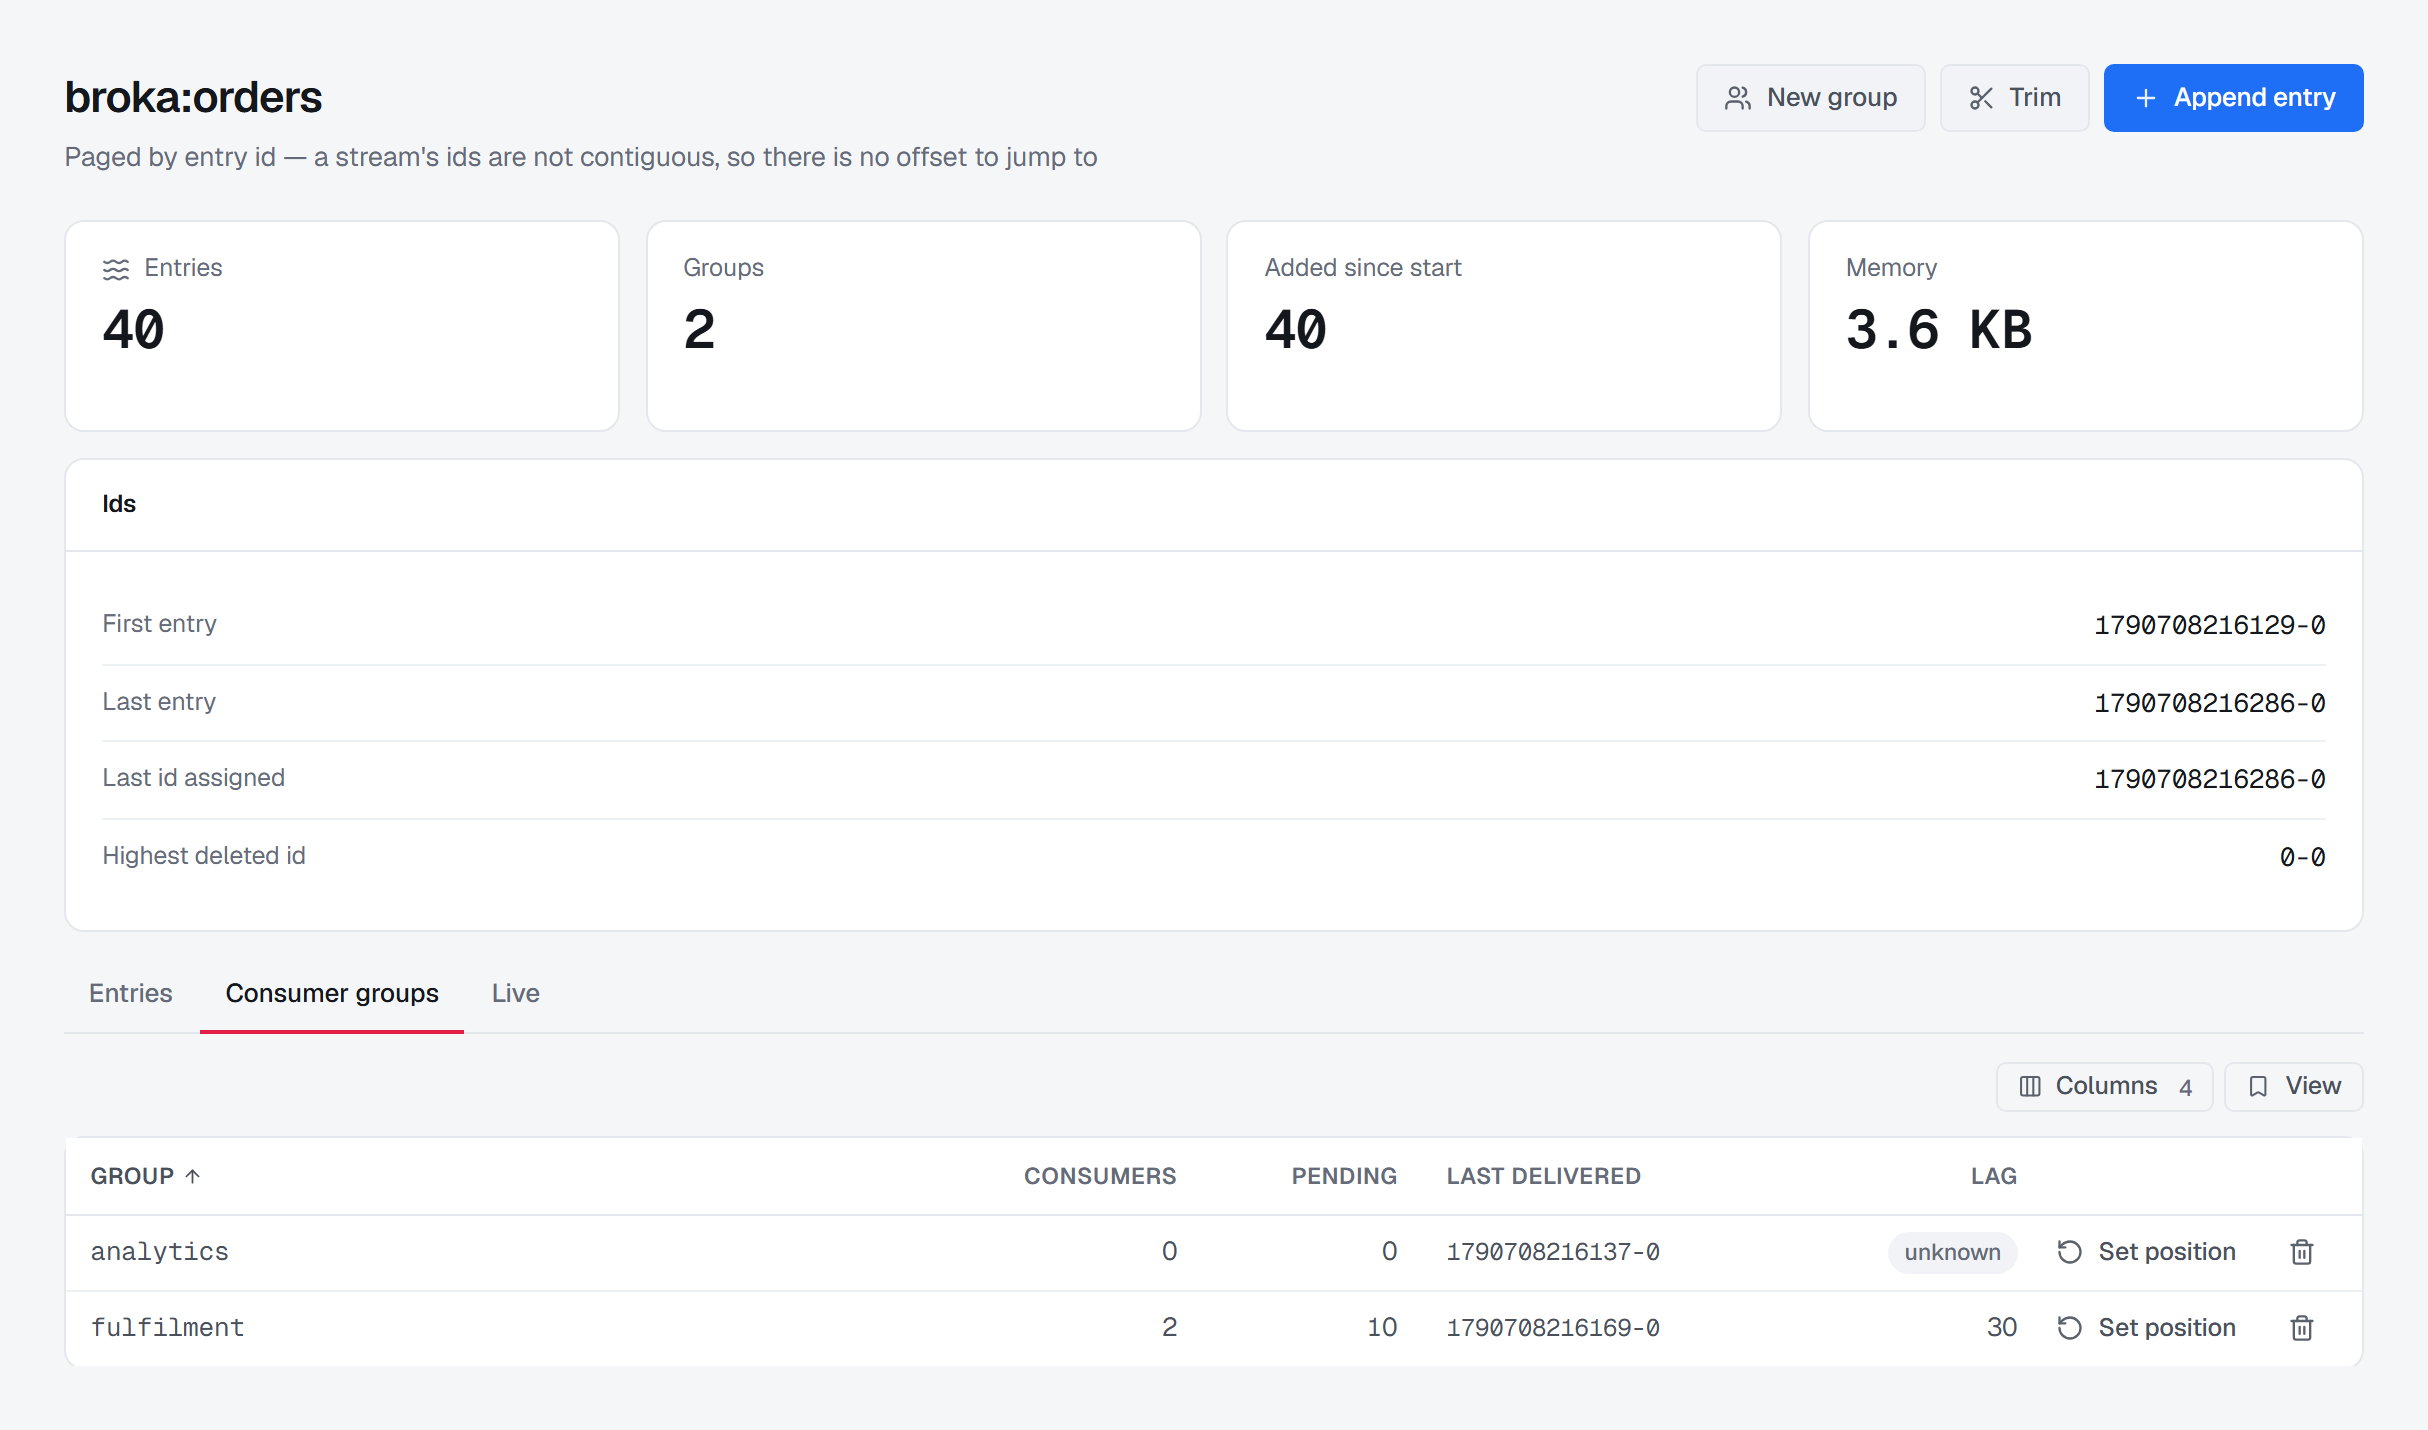Image resolution: width=2428 pixels, height=1430 pixels.
Task: Delete the analytics consumer group via trash icon
Action: (2301, 1252)
